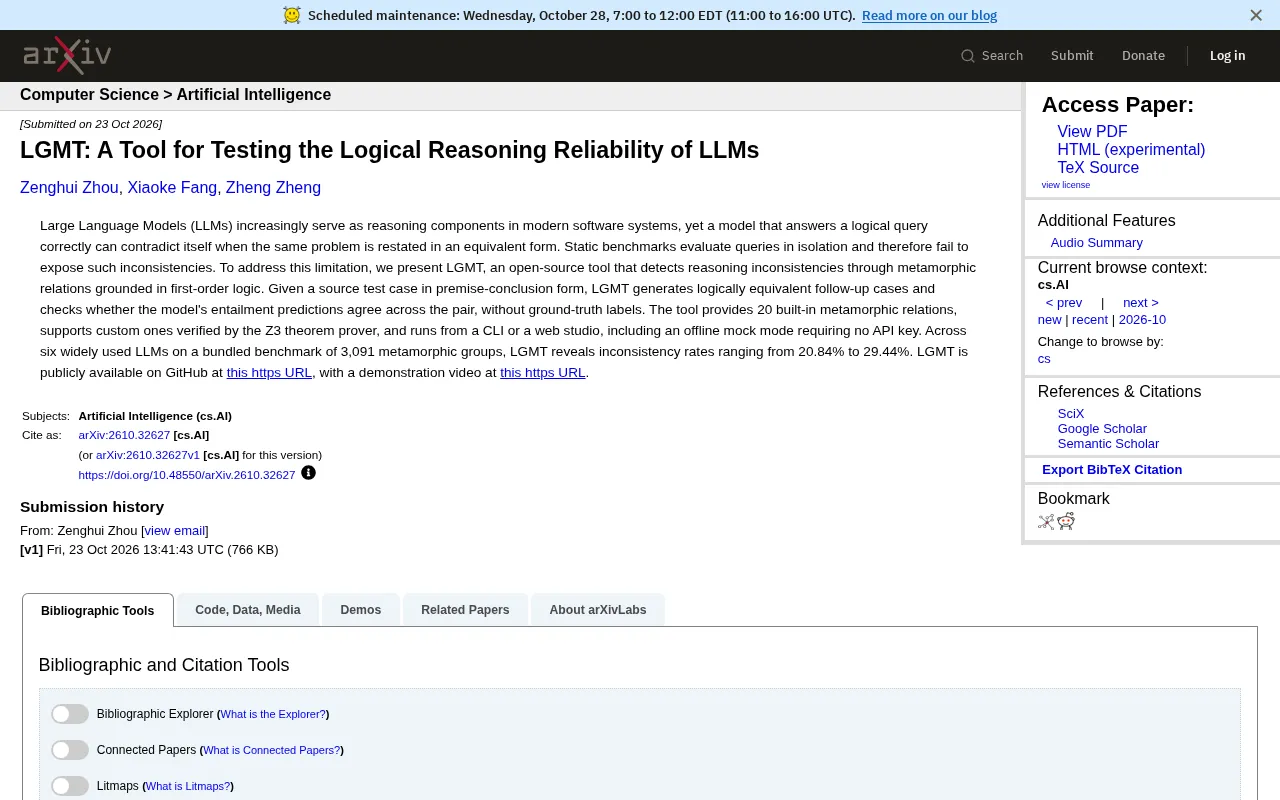Open the View PDF link

(1092, 132)
